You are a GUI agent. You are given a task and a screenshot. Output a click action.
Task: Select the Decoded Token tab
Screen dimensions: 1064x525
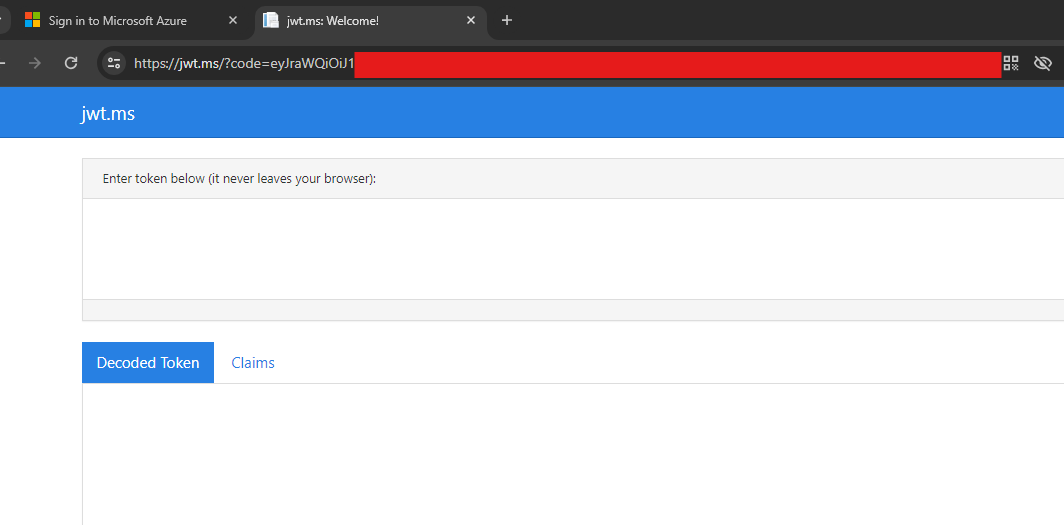148,363
